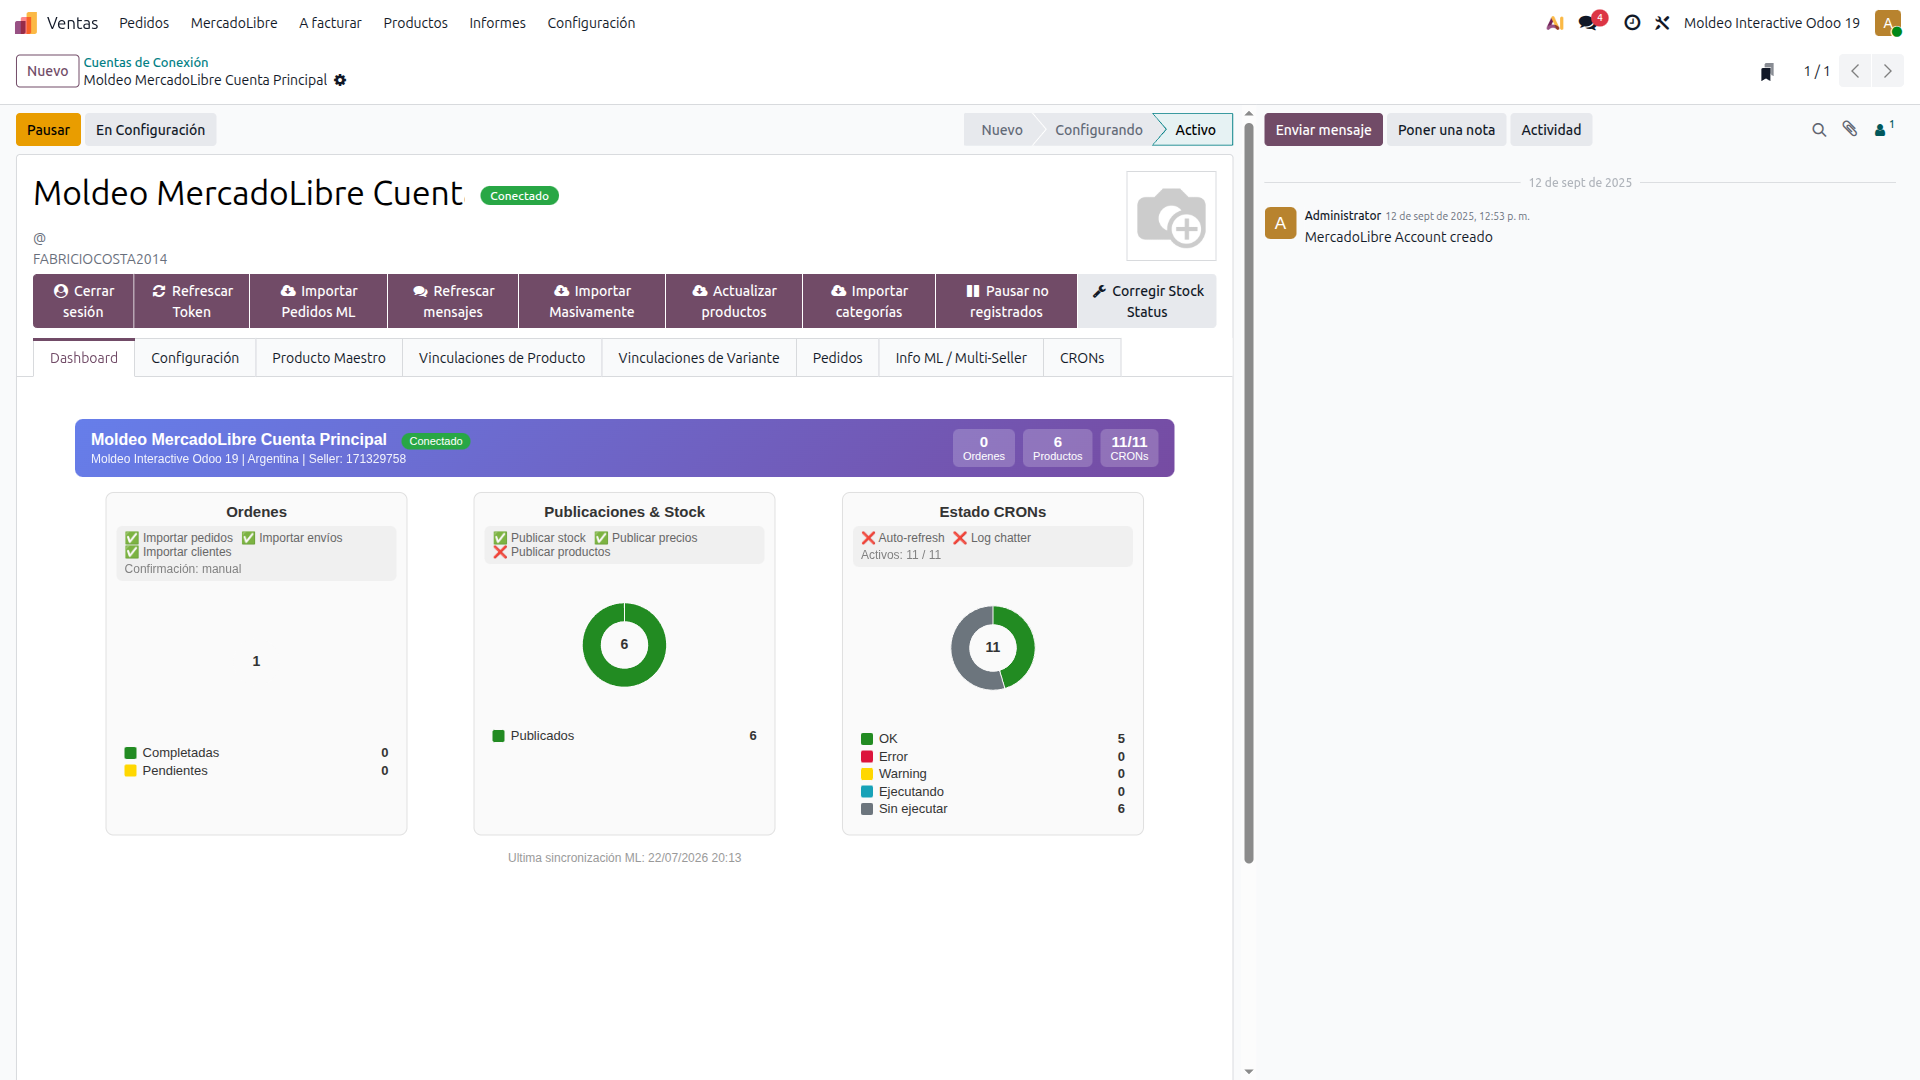The width and height of the screenshot is (1920, 1080).
Task: Click Refrescar Token button
Action: point(192,301)
